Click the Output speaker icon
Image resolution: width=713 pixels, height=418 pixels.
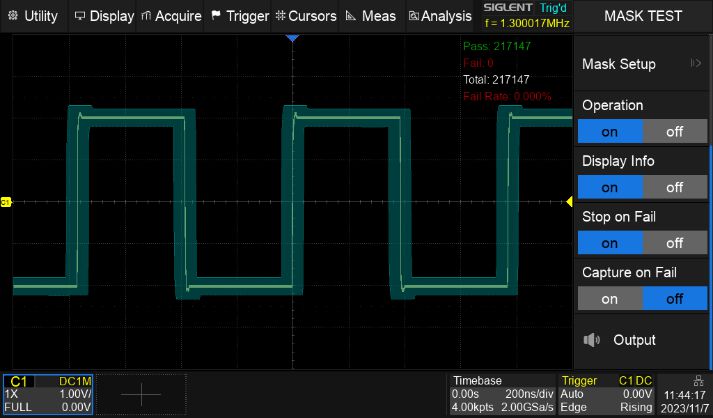click(x=592, y=340)
